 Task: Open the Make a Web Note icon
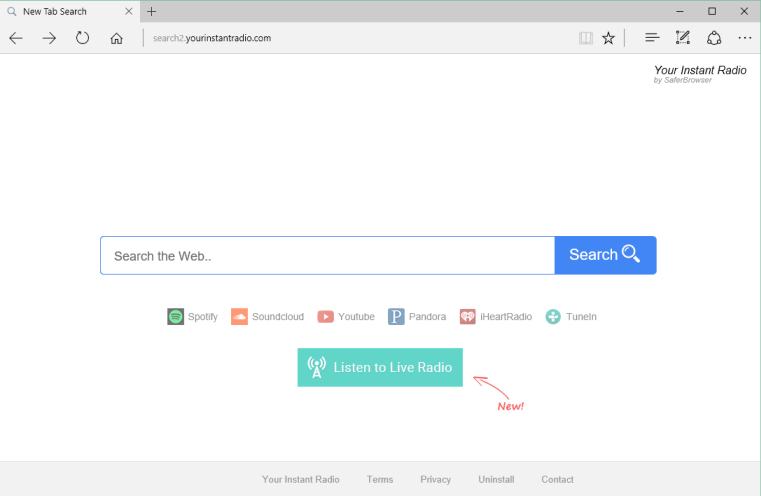[x=682, y=37]
